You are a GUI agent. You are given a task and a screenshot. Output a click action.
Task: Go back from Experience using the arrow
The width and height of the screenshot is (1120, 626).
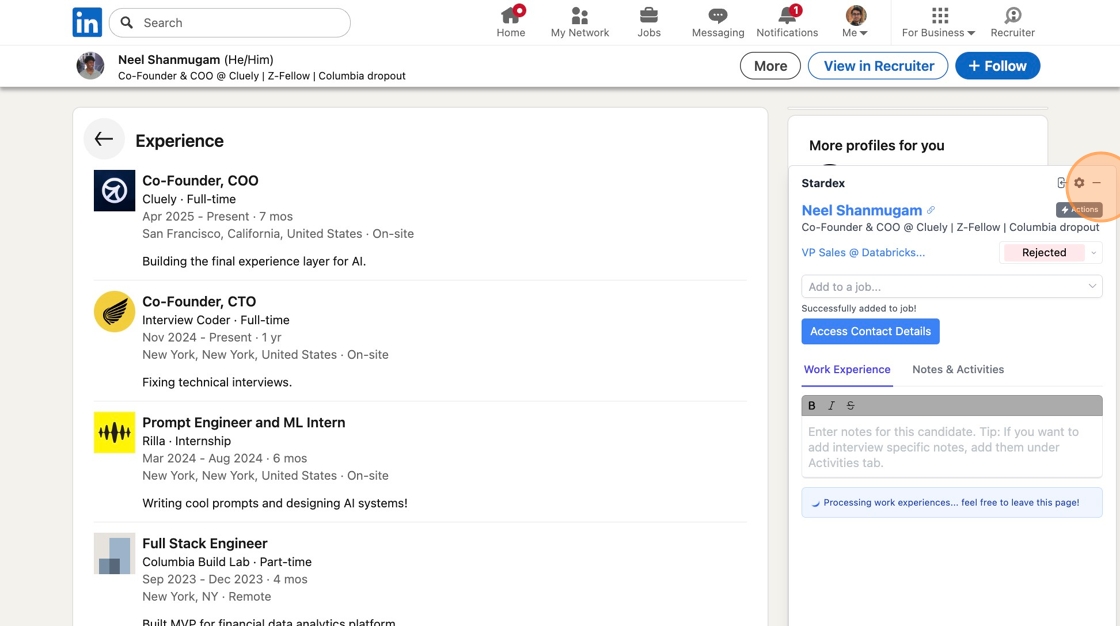click(104, 139)
